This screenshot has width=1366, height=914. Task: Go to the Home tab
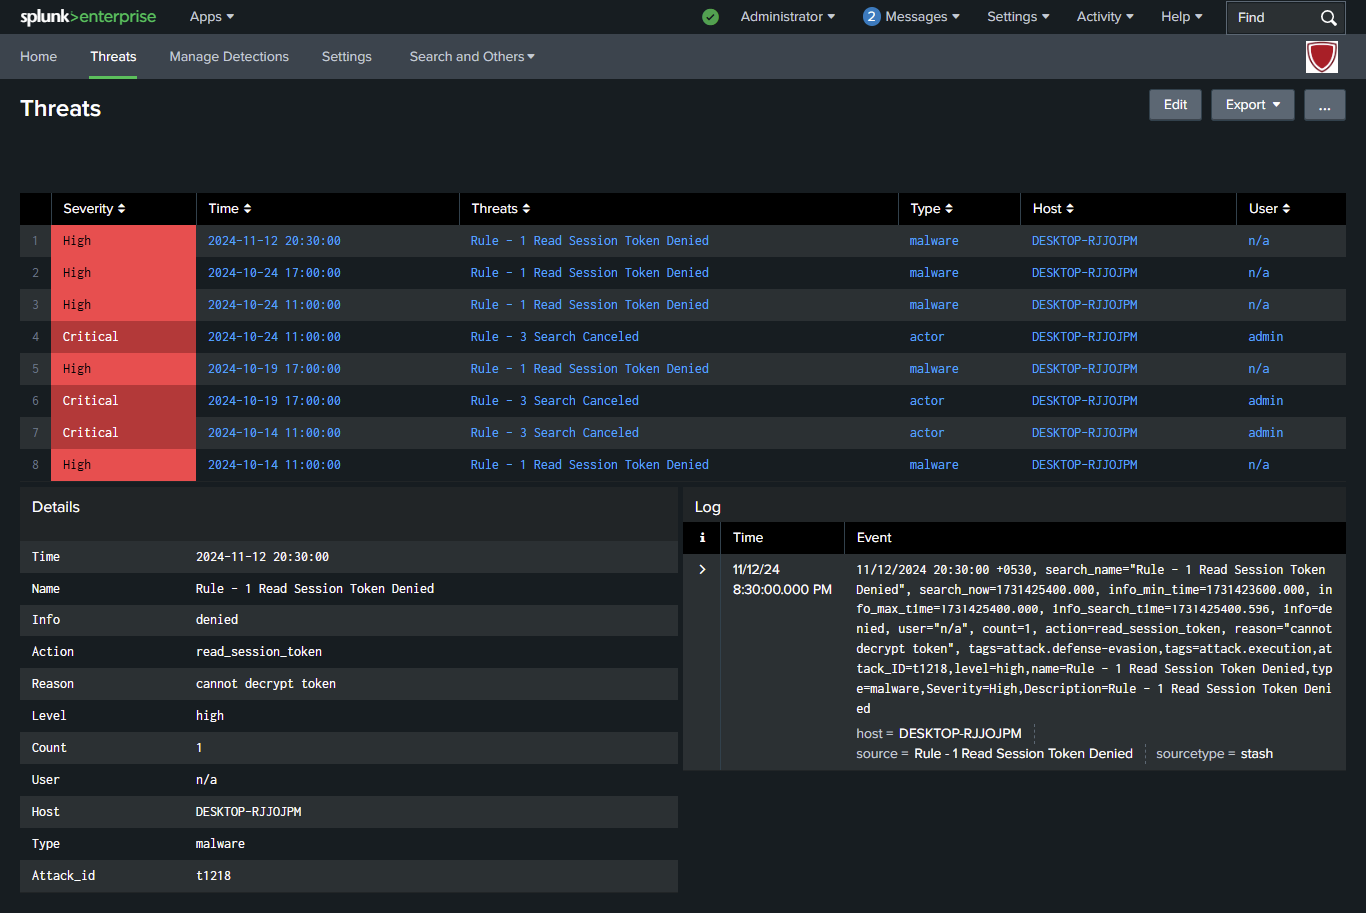pos(39,57)
